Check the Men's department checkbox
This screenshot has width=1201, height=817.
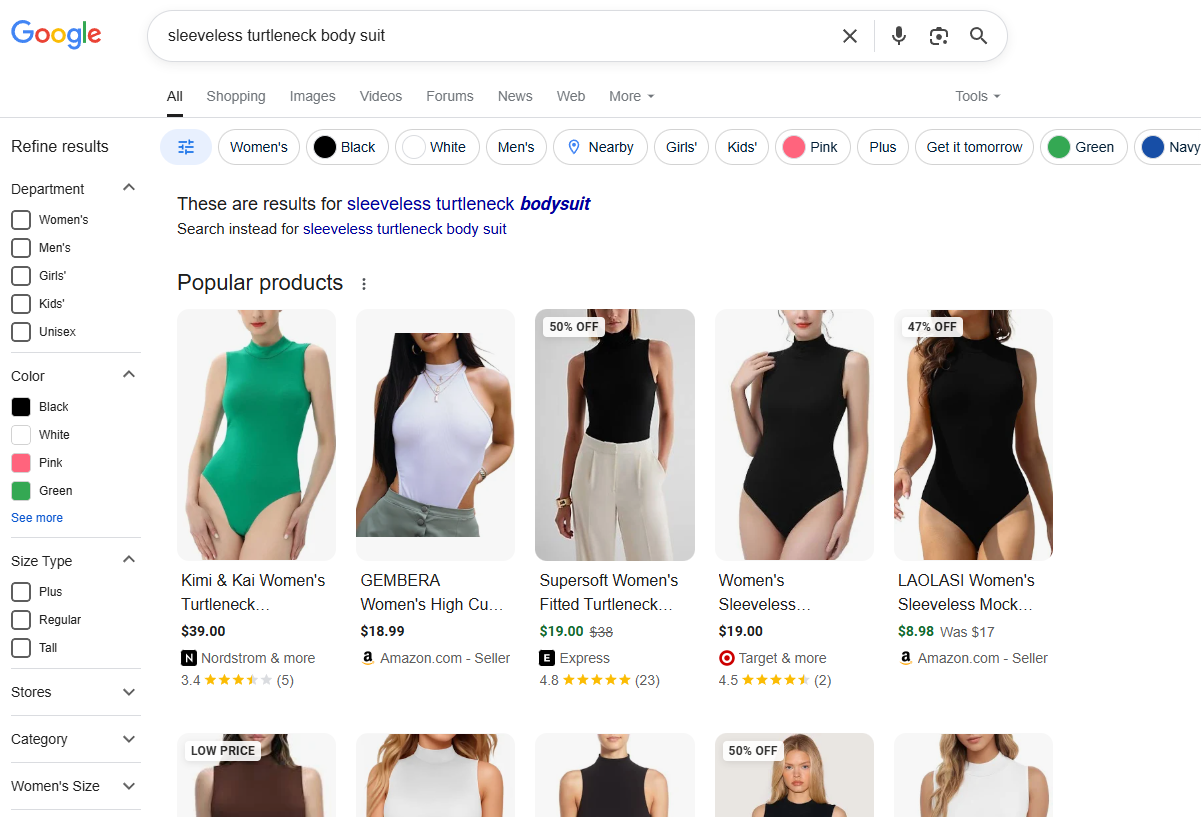point(21,248)
